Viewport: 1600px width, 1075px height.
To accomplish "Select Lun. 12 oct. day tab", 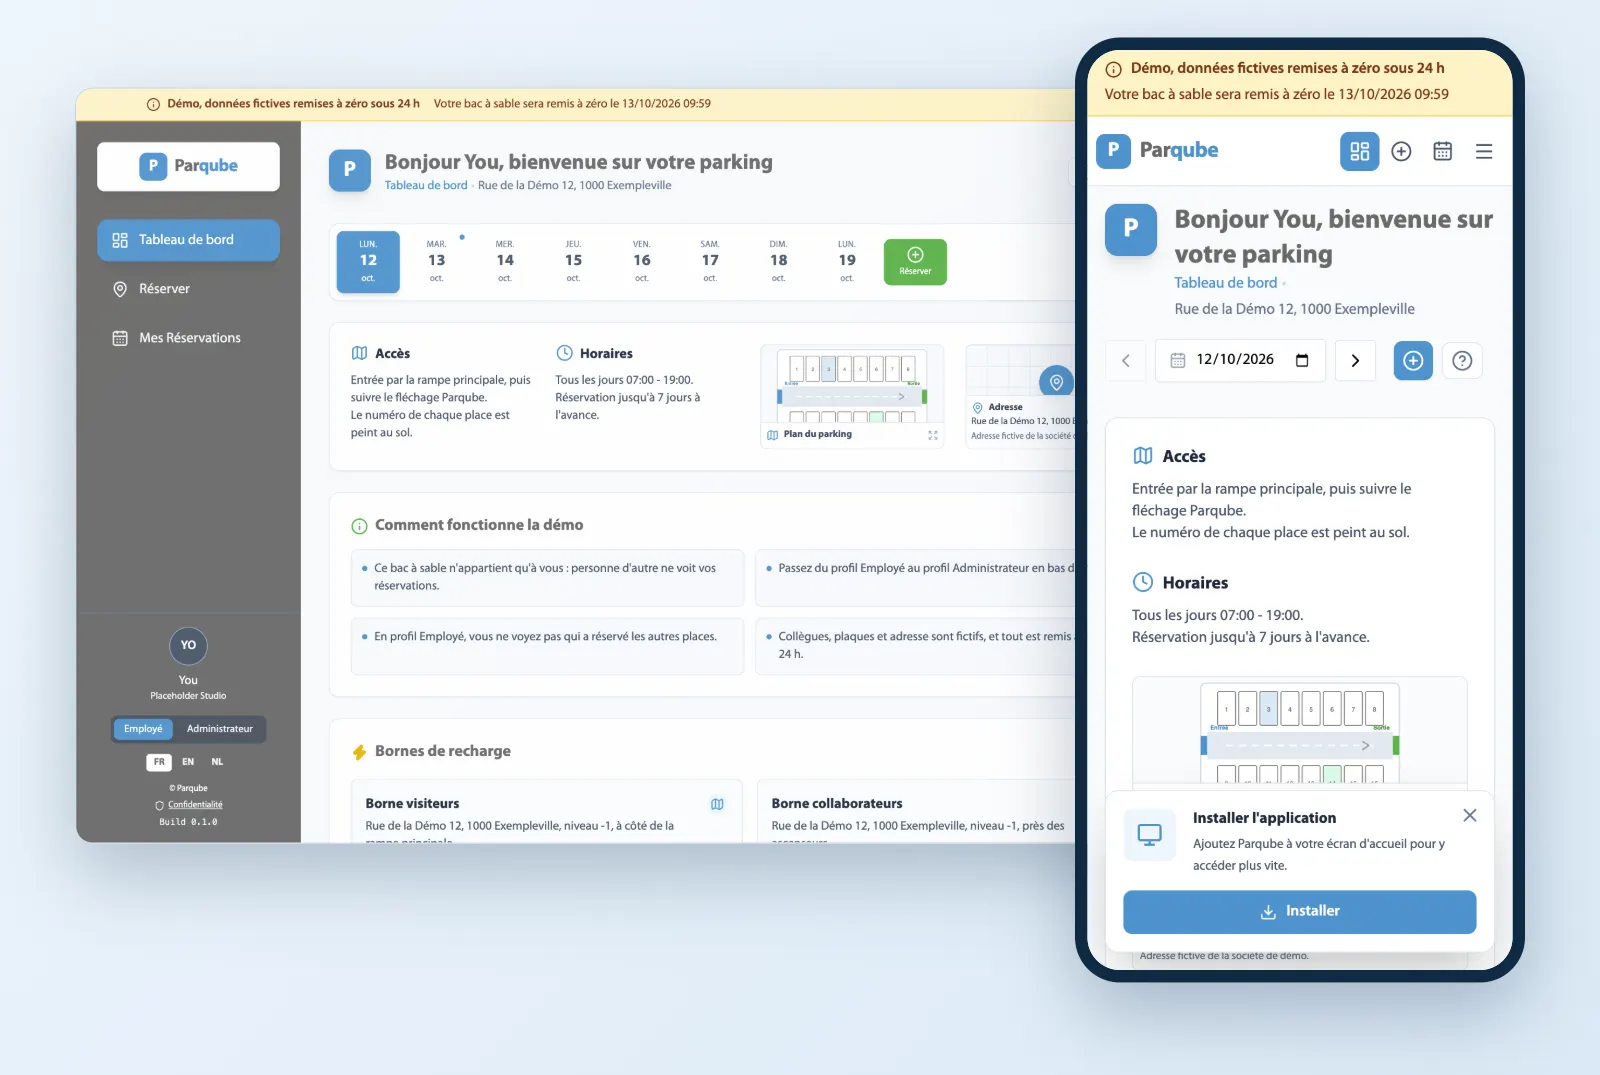I will [x=368, y=261].
